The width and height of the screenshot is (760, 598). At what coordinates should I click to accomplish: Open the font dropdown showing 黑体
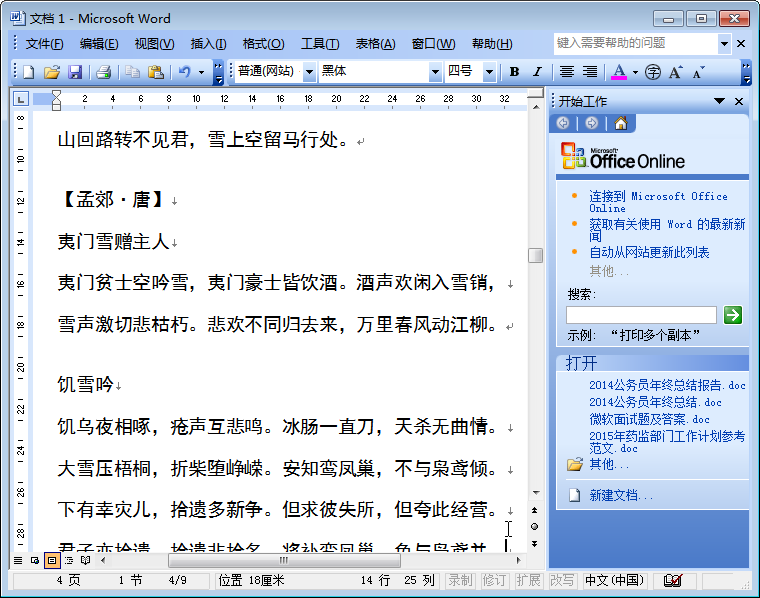pos(435,72)
